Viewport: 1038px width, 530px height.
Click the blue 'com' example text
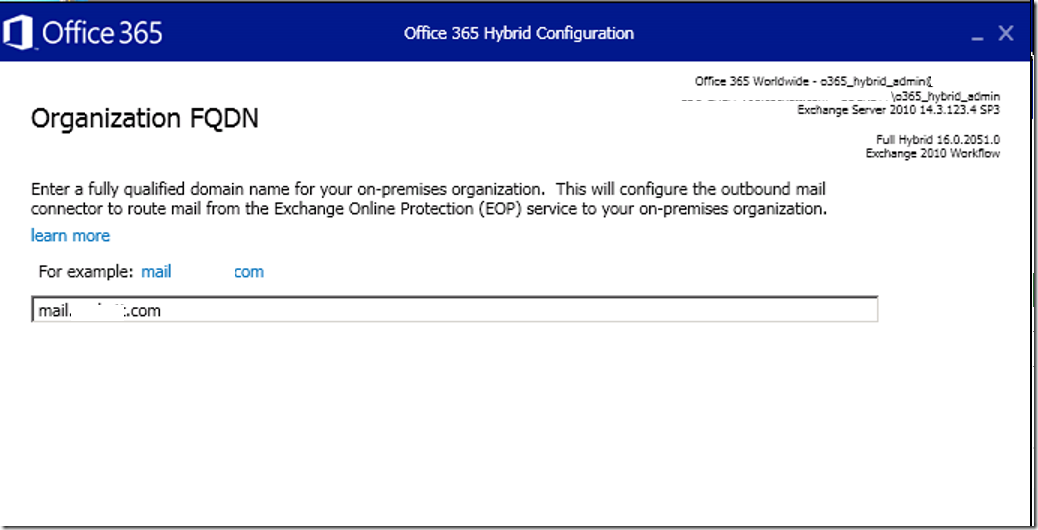tap(249, 272)
